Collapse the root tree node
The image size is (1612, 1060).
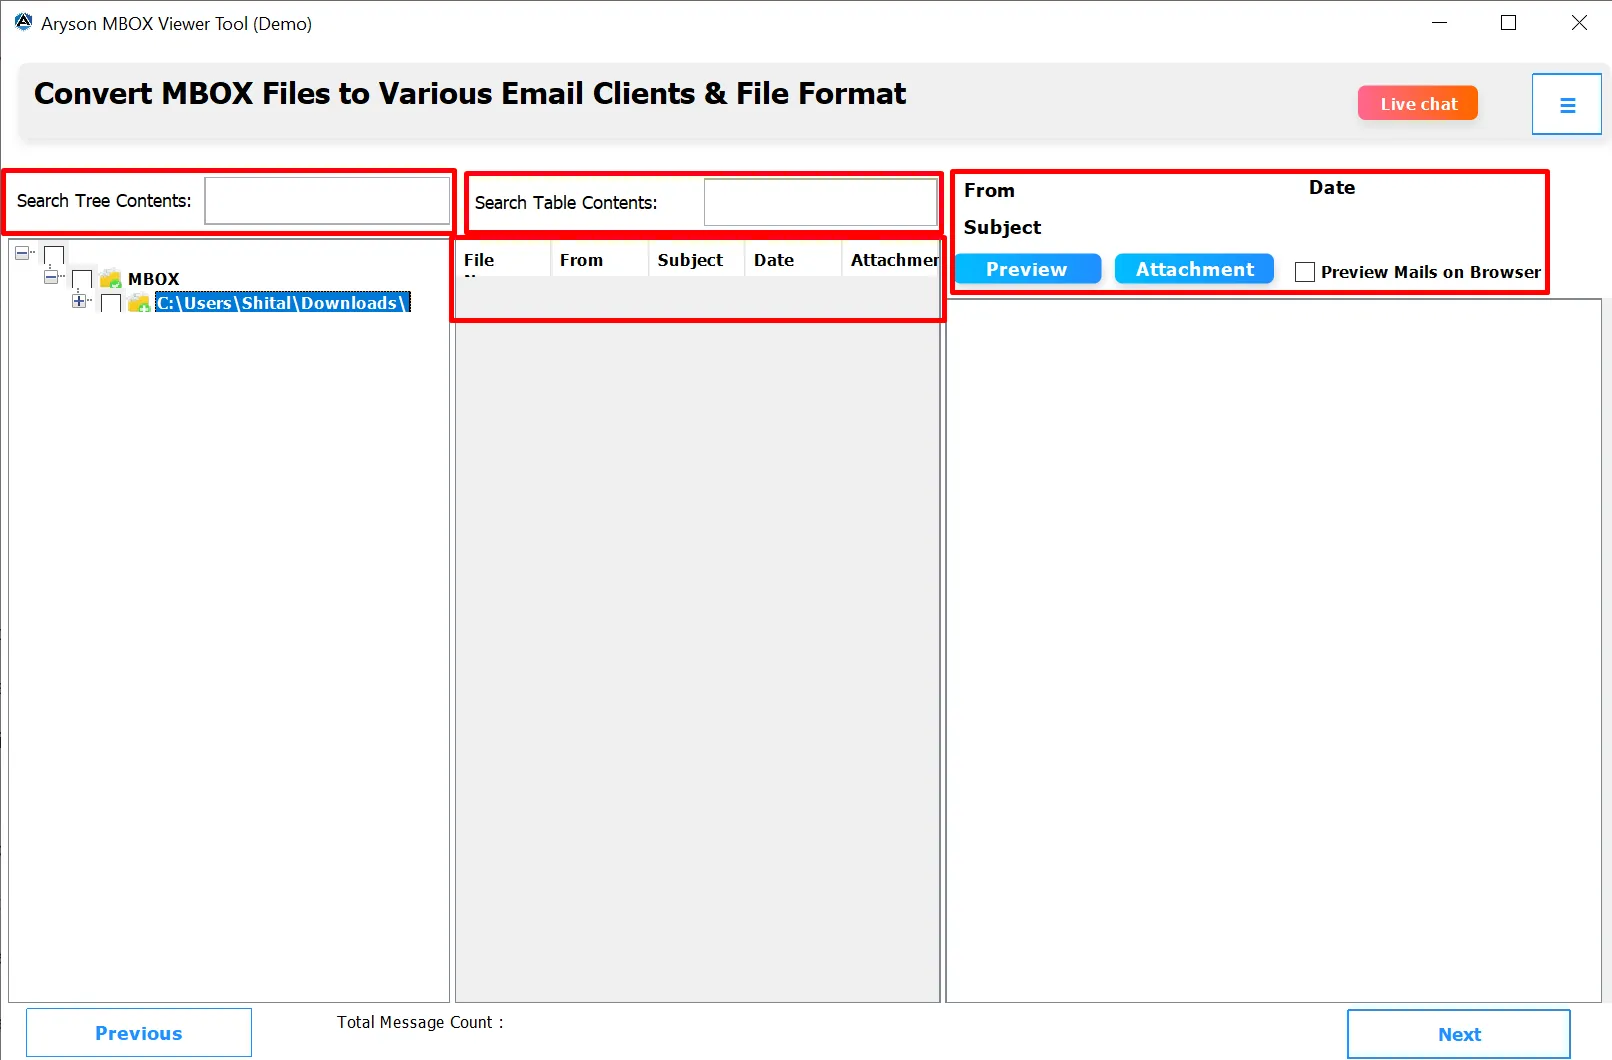pos(22,253)
